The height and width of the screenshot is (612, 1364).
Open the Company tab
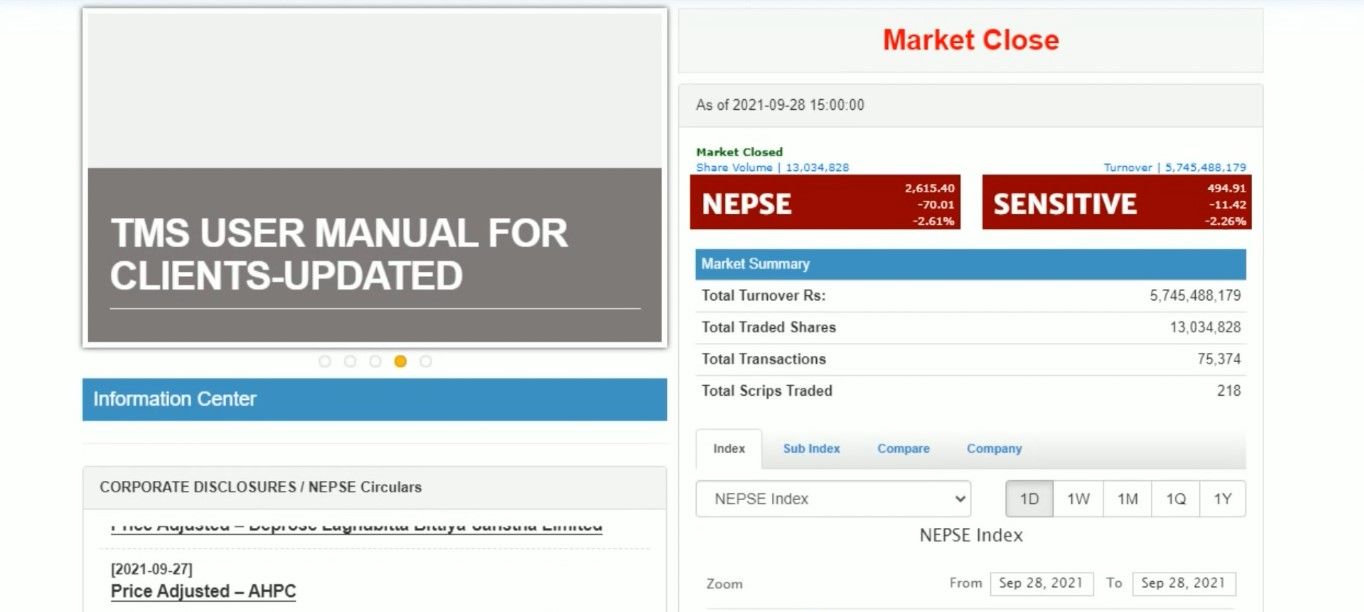[x=994, y=449]
